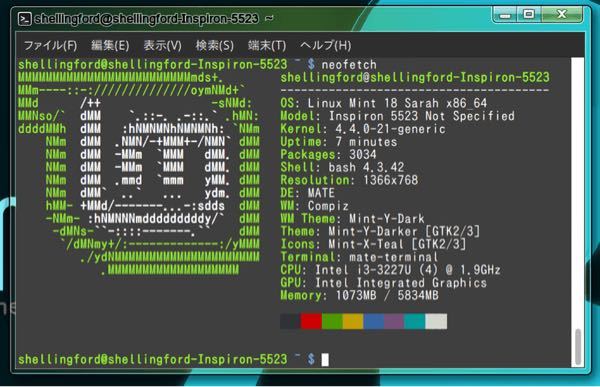Open the ヘルプ(H) menu
This screenshot has height=387, width=600.
[x=326, y=46]
